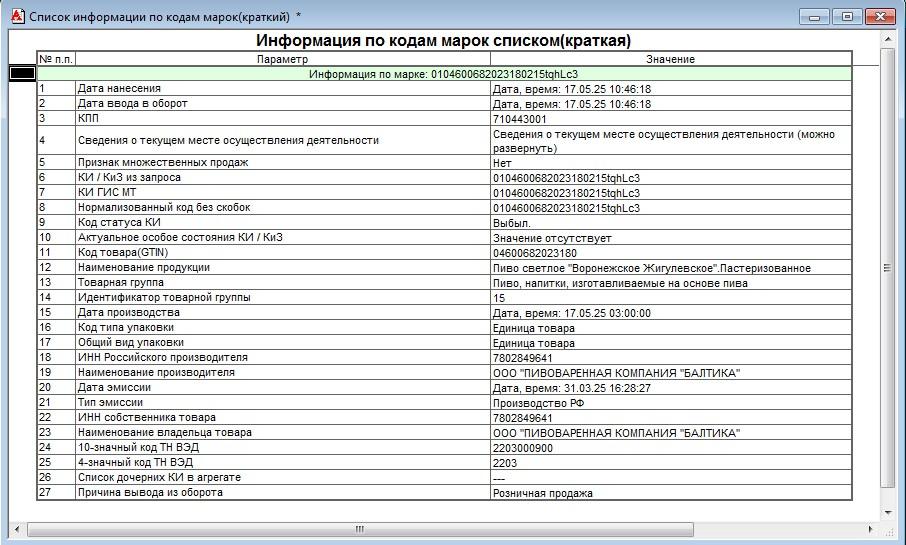The width and height of the screenshot is (906, 545).
Task: Click the vertical scrollbar thumb
Action: 887,268
